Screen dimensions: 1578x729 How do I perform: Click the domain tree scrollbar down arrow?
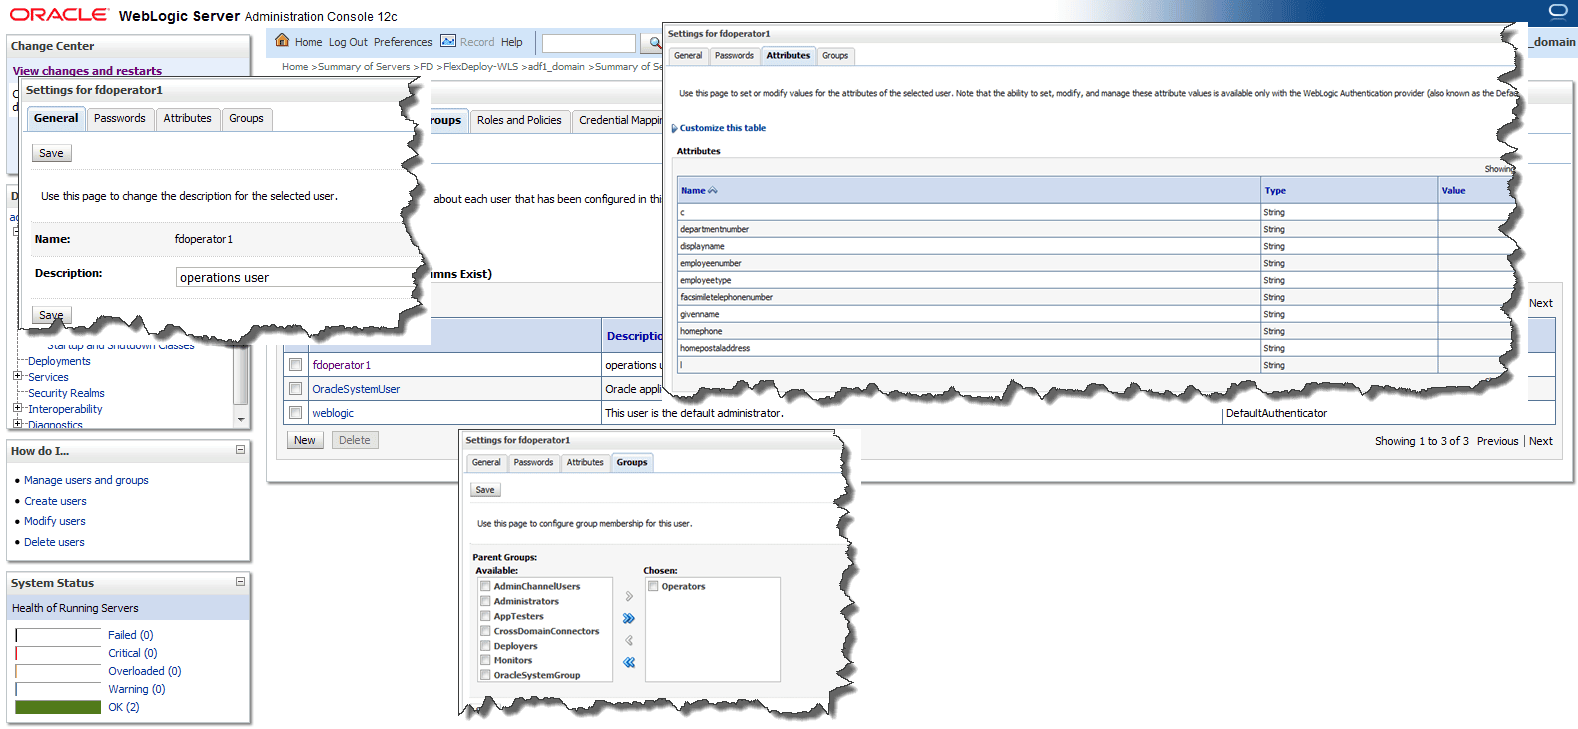[240, 420]
